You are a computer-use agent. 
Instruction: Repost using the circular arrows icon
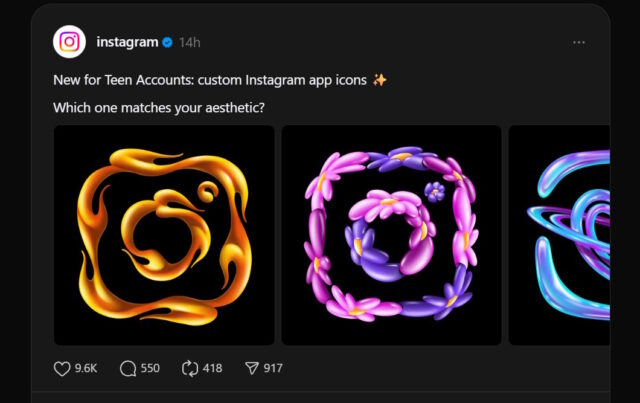(x=190, y=368)
